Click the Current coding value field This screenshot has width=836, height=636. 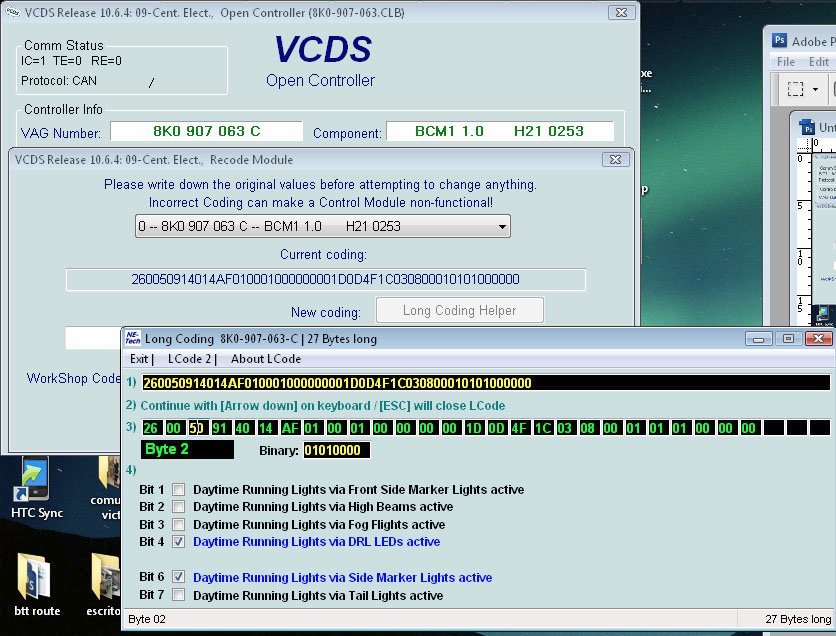[x=326, y=279]
